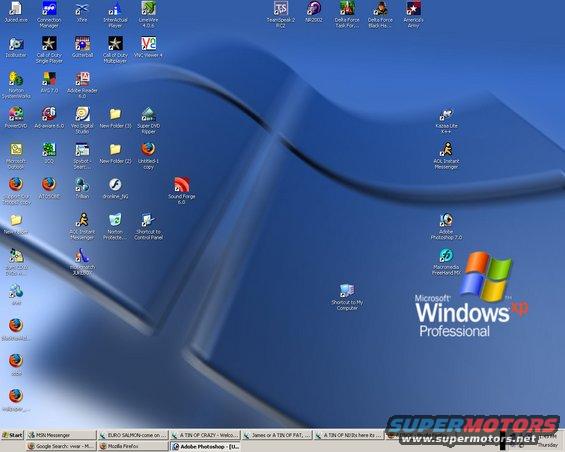Image resolution: width=565 pixels, height=452 pixels.
Task: Open the Xfire desktop shortcut
Action: (82, 12)
